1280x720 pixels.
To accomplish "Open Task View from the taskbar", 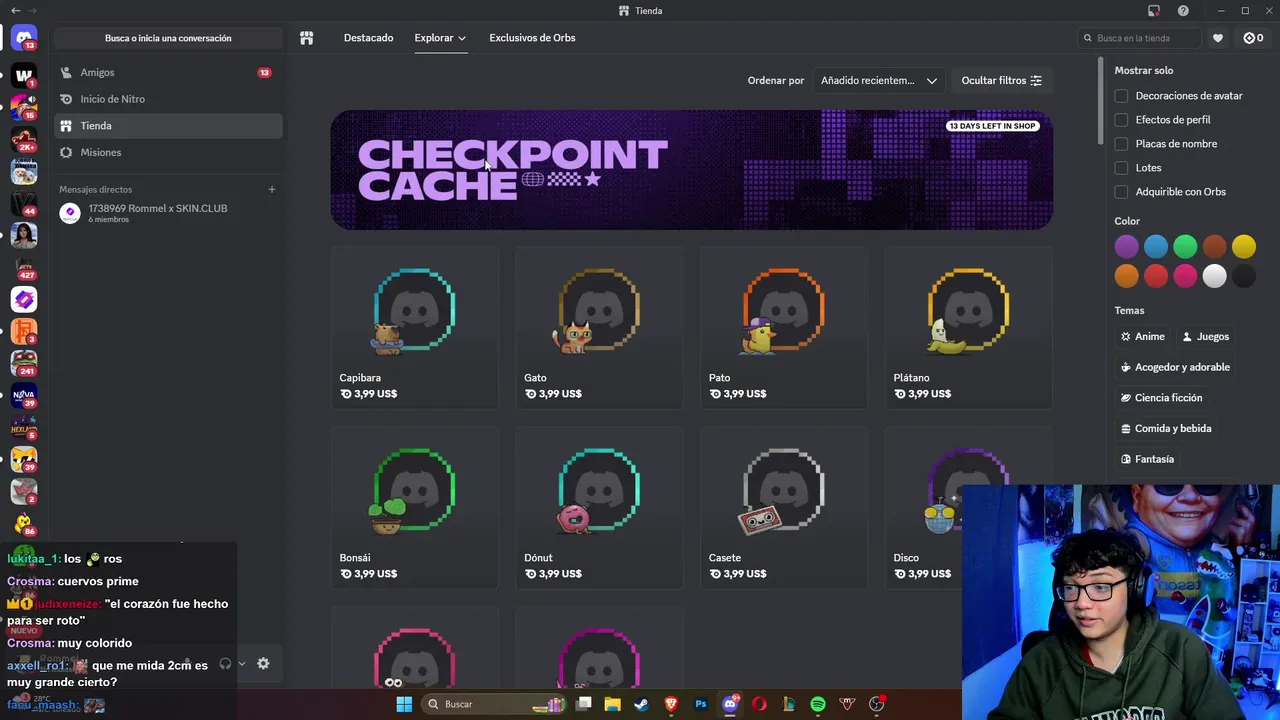I will point(583,704).
